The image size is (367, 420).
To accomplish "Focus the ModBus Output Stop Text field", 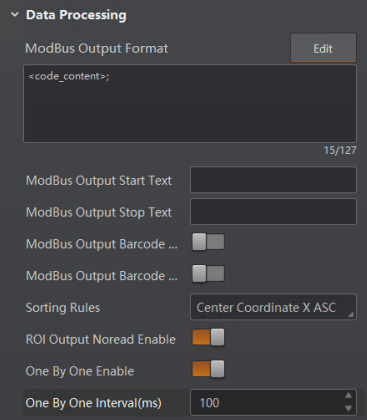I will (273, 212).
